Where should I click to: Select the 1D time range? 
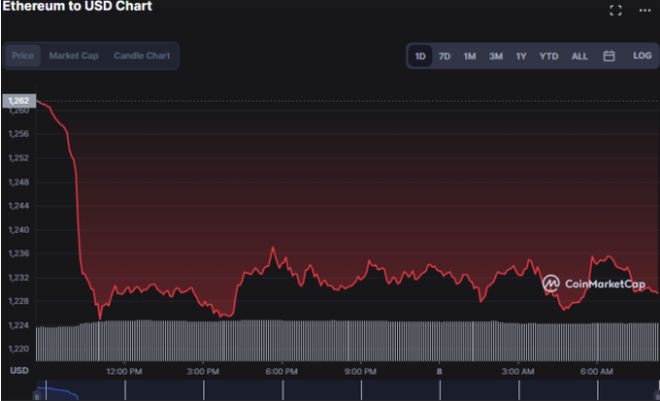click(420, 56)
